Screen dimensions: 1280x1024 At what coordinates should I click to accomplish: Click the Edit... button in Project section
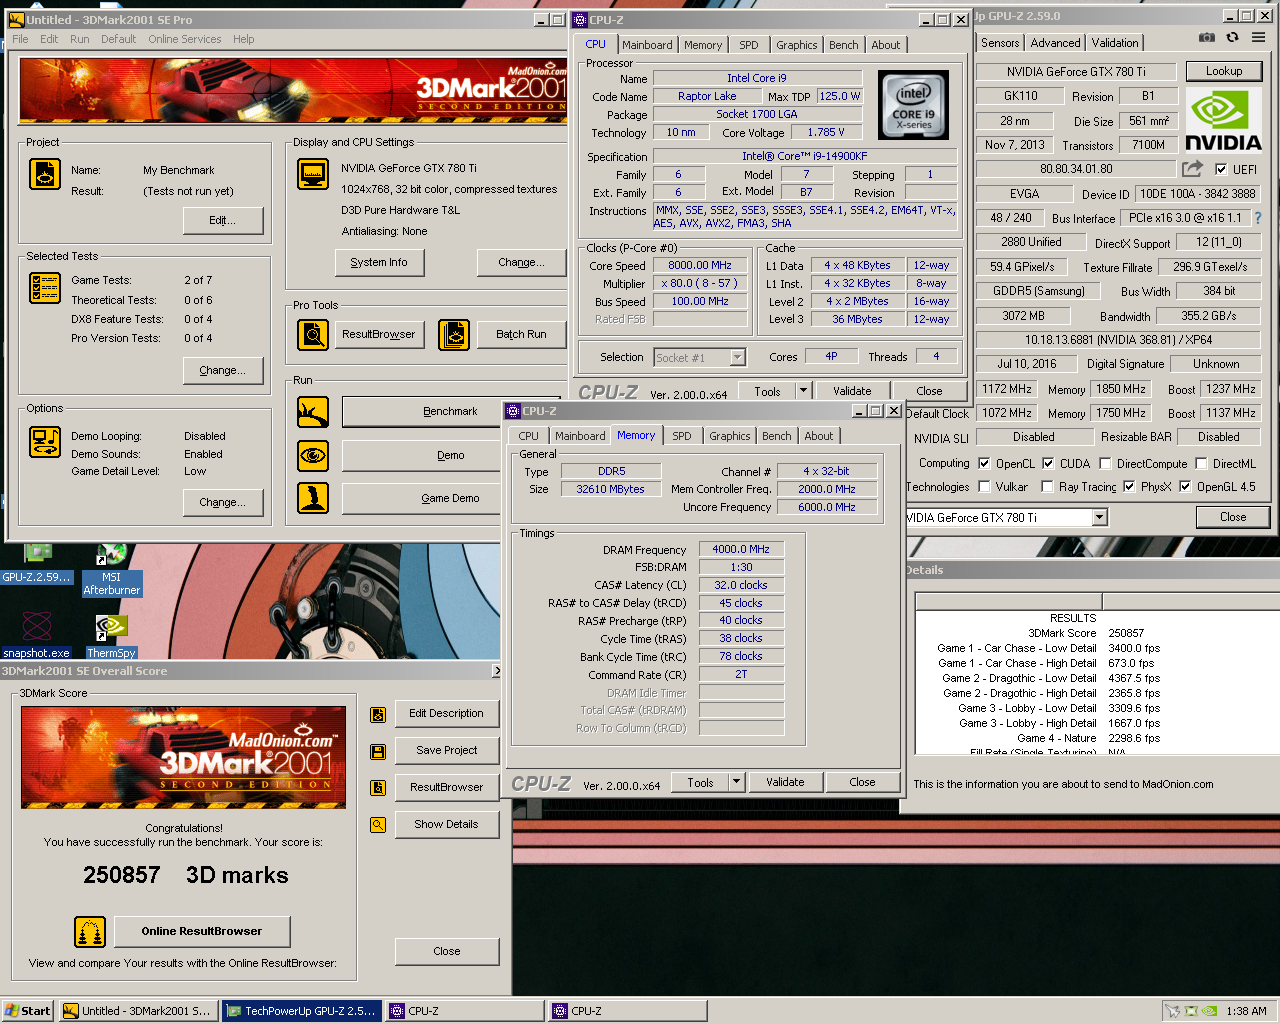223,220
